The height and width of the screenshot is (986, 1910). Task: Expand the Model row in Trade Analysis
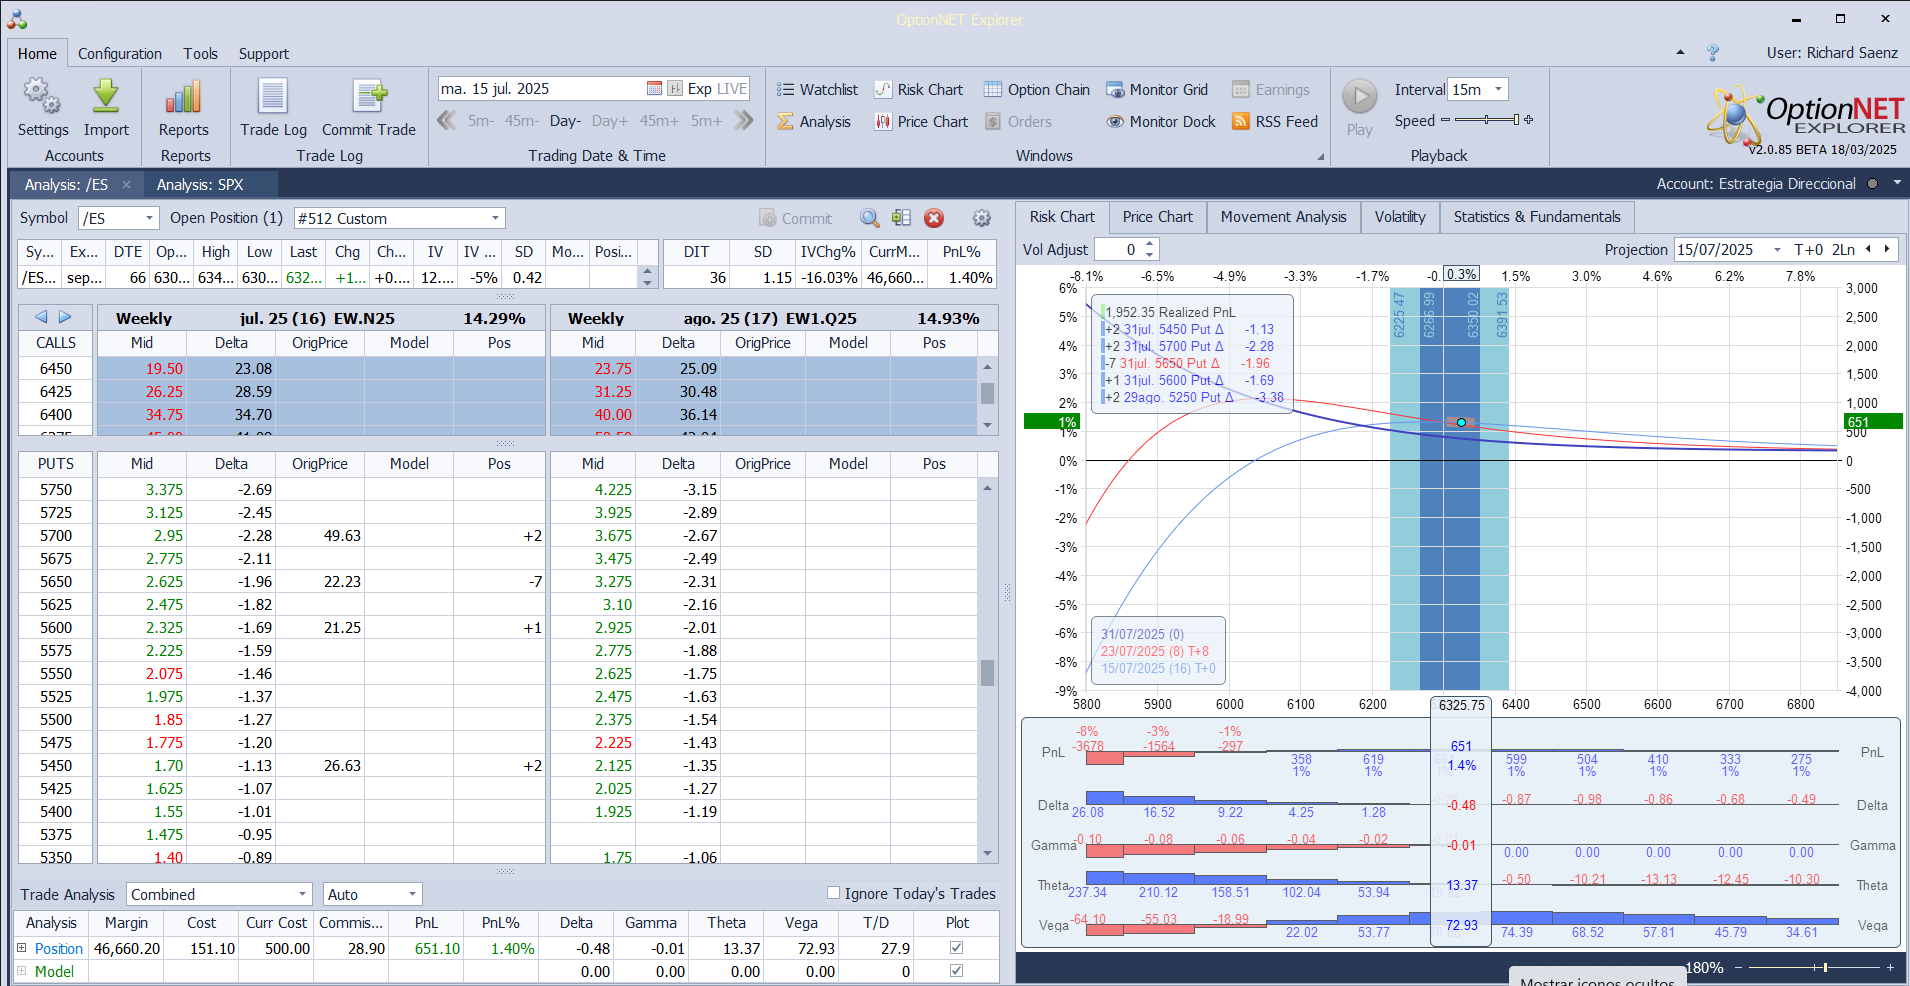coord(22,971)
